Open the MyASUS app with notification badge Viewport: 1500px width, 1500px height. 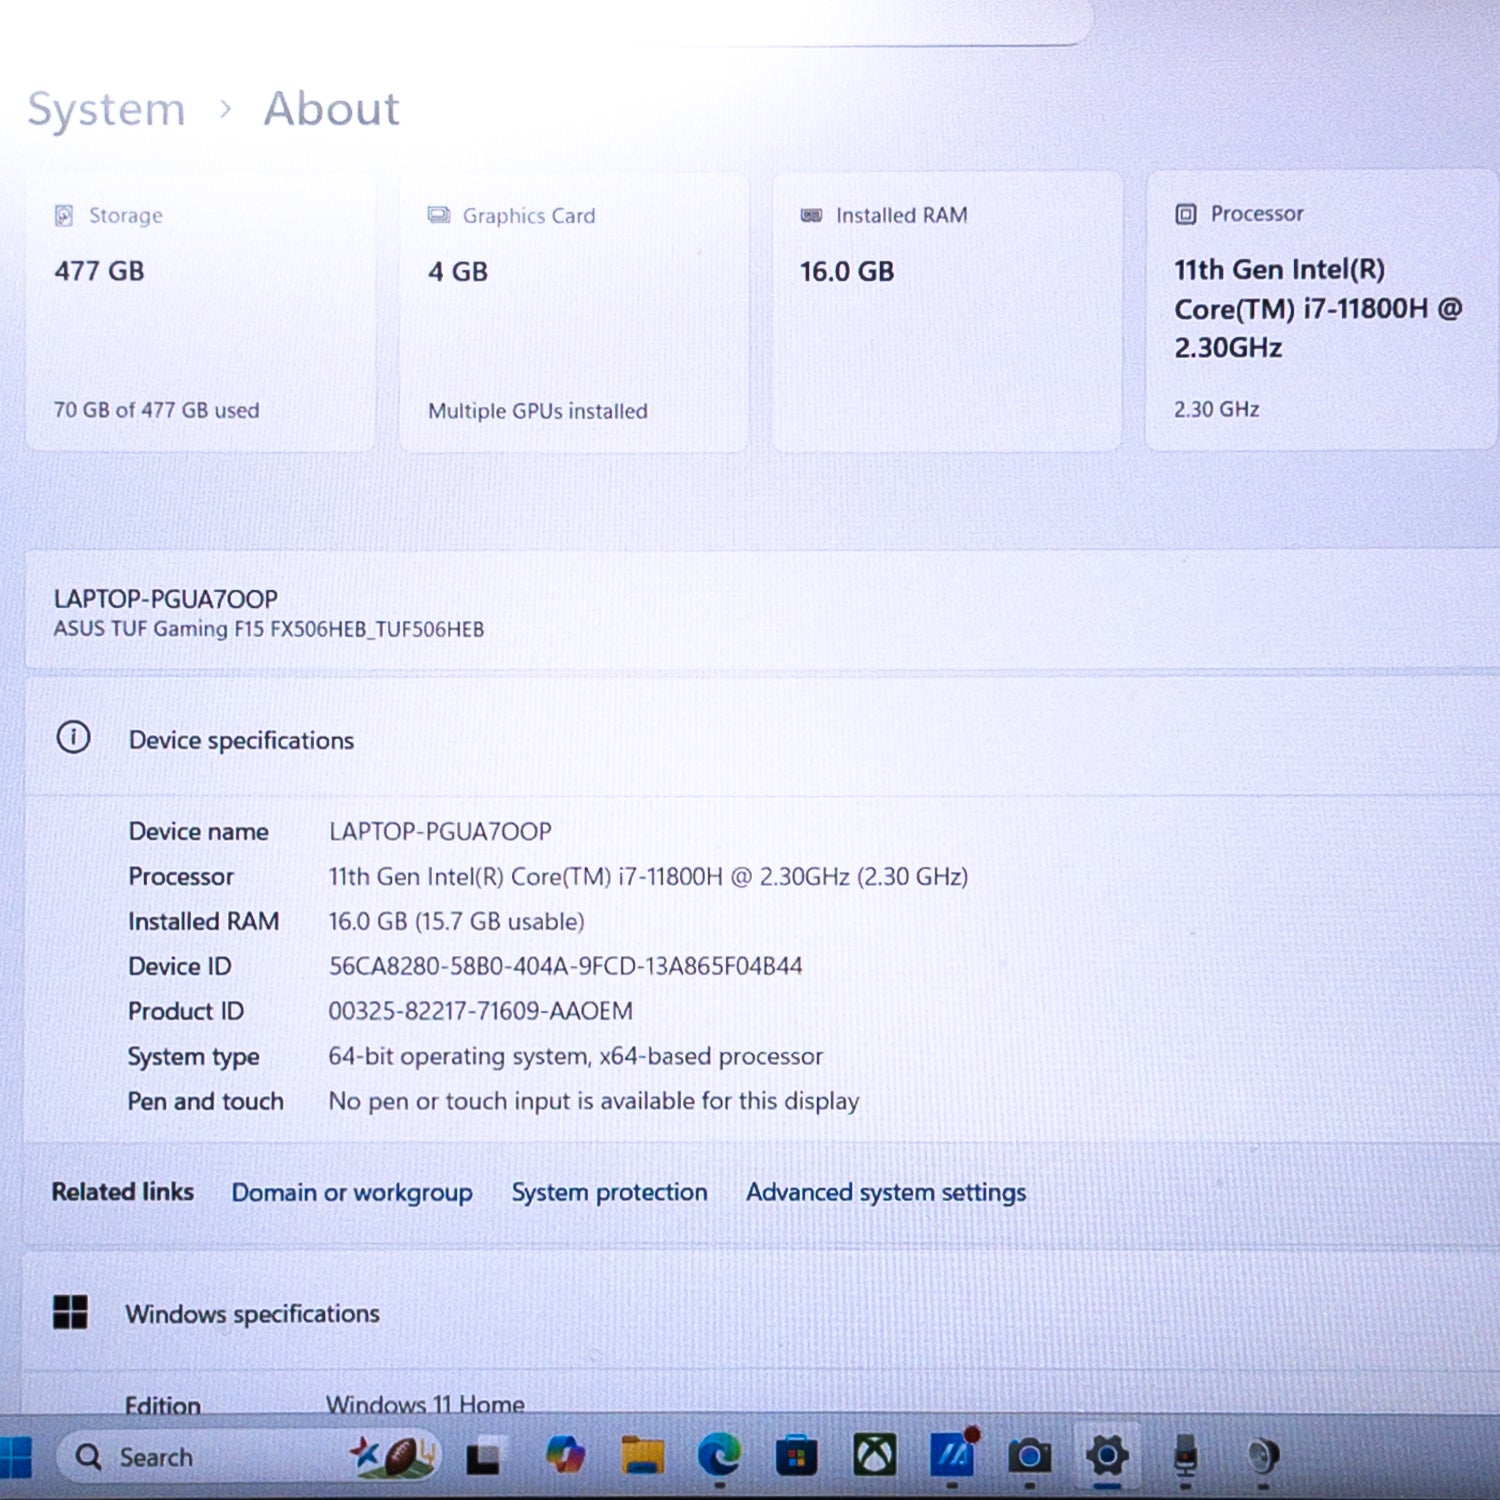(x=952, y=1455)
